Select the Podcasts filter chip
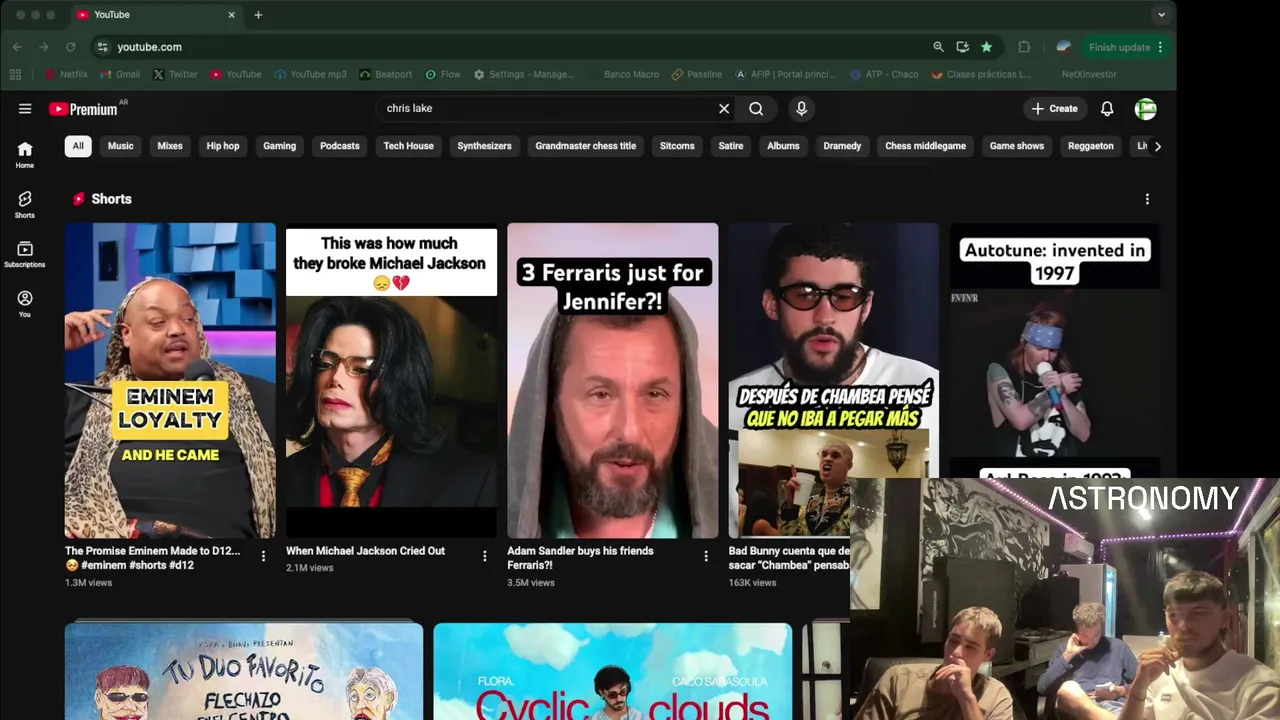 coord(340,146)
